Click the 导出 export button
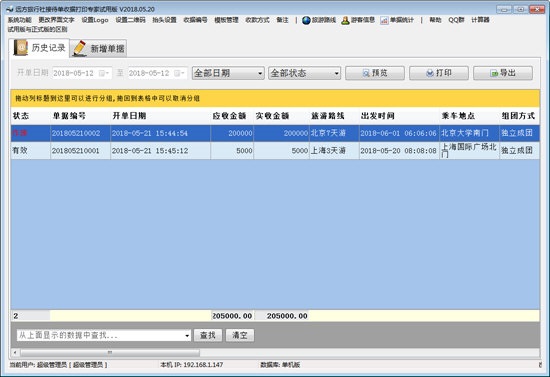This screenshot has width=550, height=377. 503,73
